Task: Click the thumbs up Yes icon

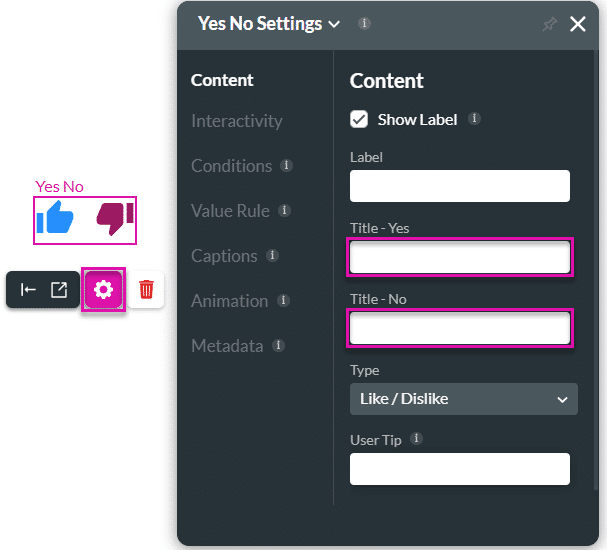Action: (x=56, y=218)
